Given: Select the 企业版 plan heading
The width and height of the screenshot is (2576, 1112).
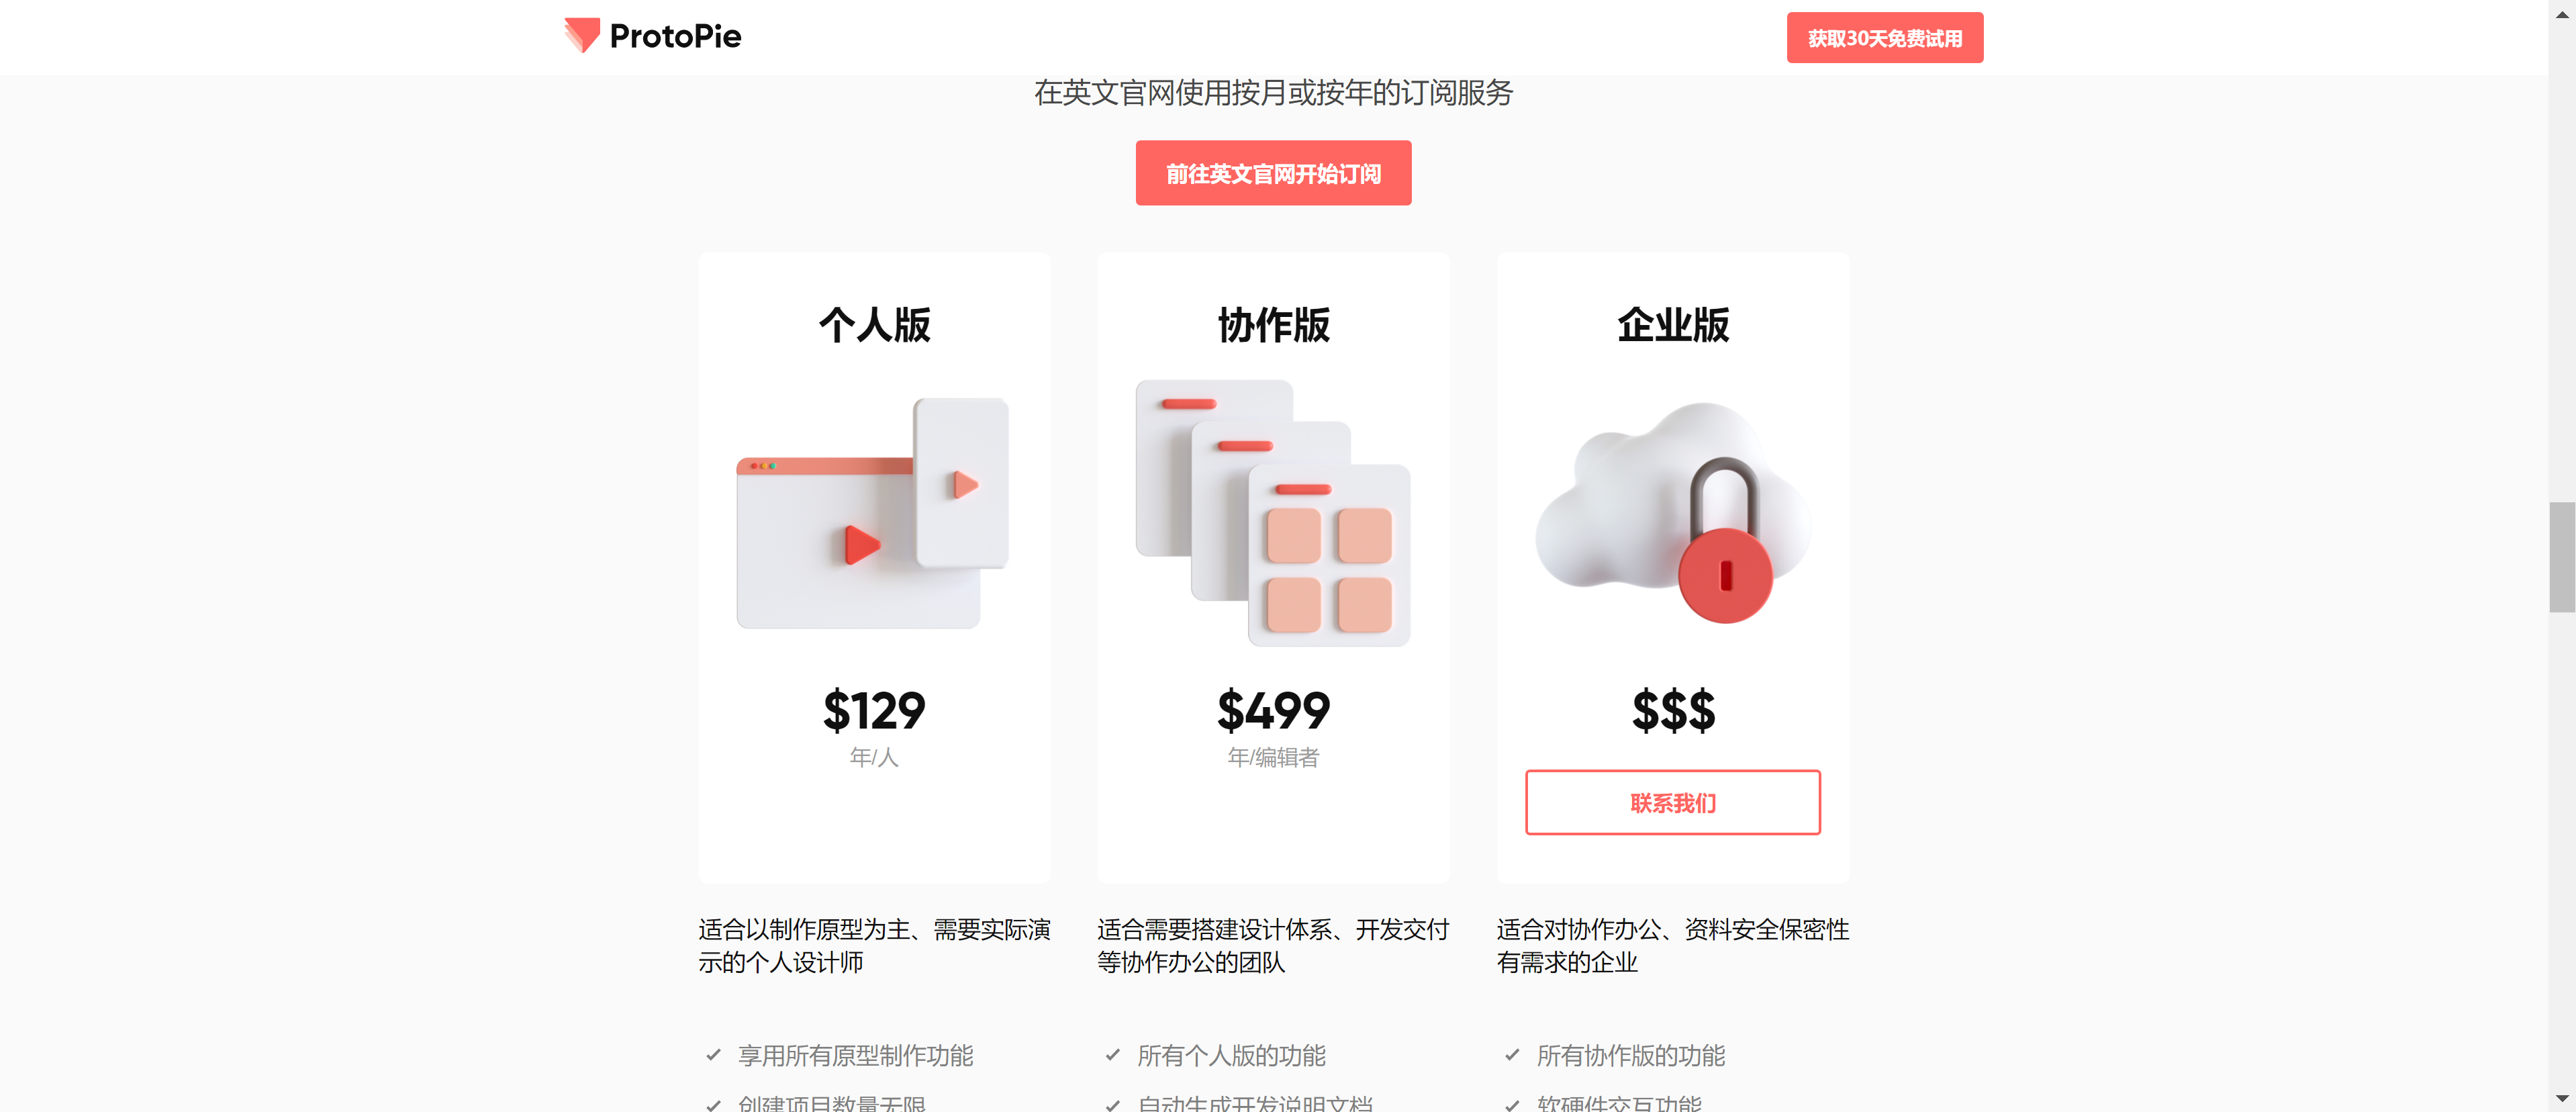Looking at the screenshot, I should pos(1673,325).
